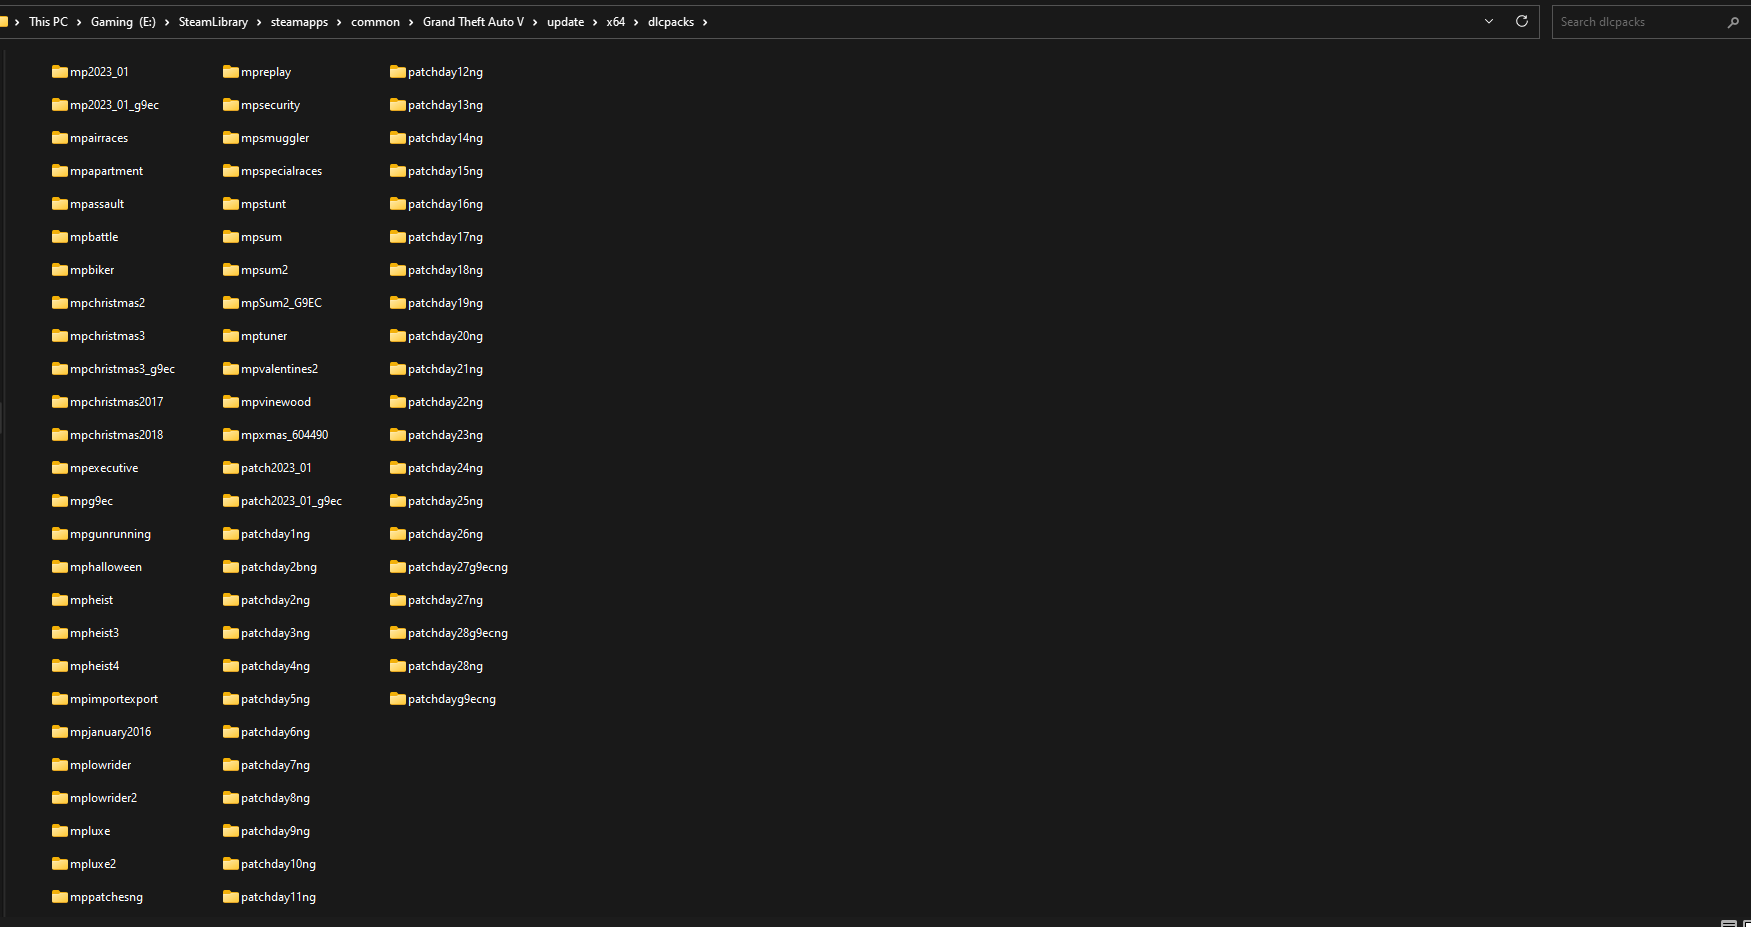Open the mpxmas_604490 folder
This screenshot has width=1751, height=927.
click(x=284, y=434)
